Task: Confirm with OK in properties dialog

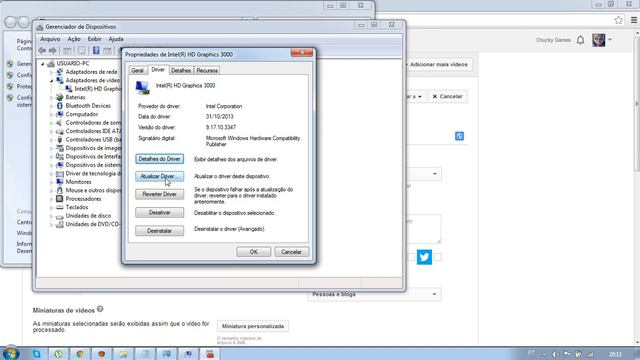Action: (x=253, y=252)
